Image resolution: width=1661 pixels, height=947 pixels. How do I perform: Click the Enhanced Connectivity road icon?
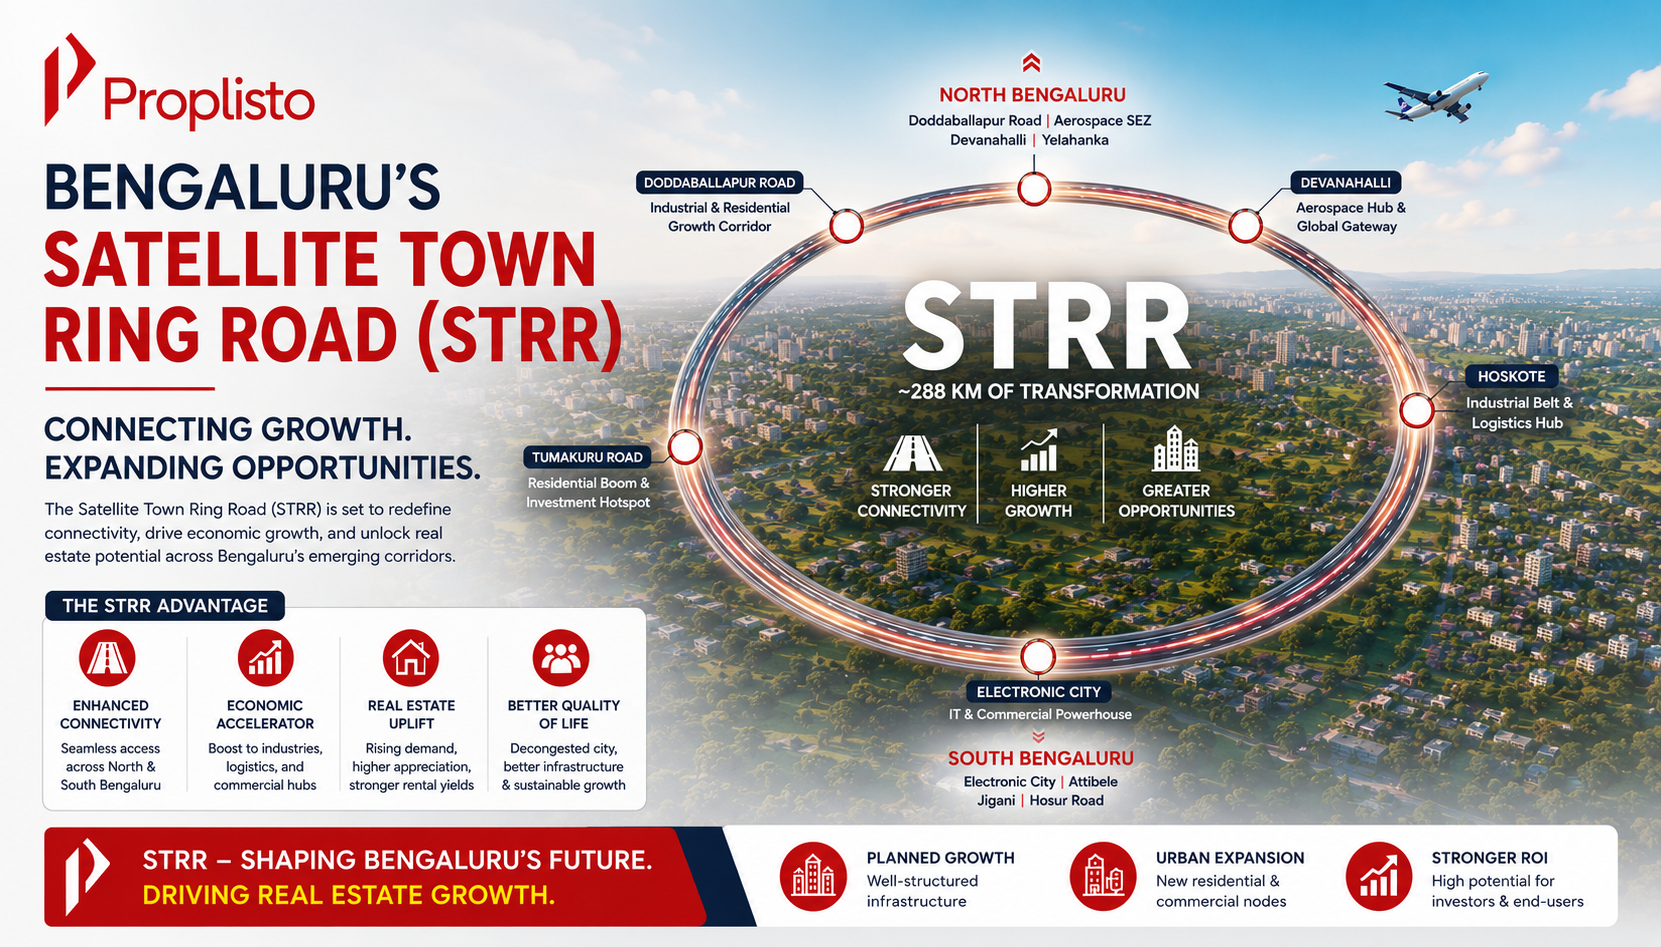[107, 658]
